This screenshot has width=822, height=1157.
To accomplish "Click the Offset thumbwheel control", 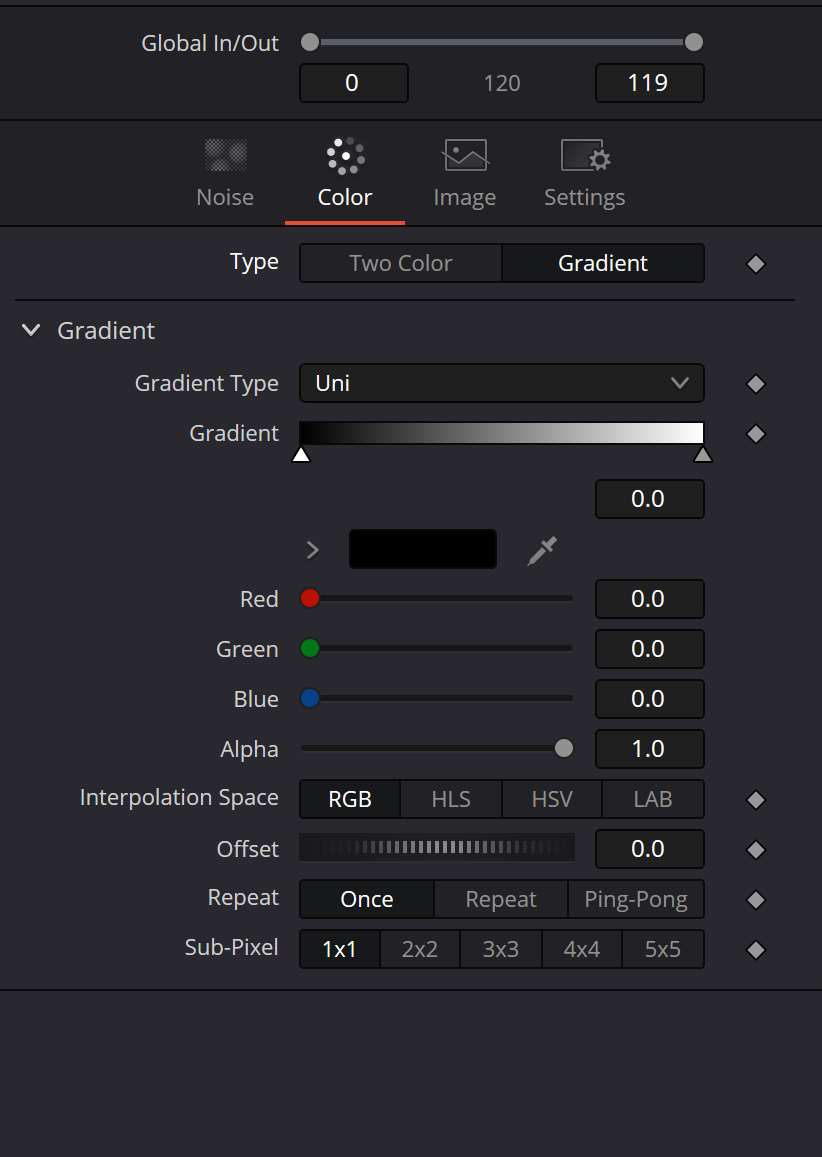I will 437,848.
